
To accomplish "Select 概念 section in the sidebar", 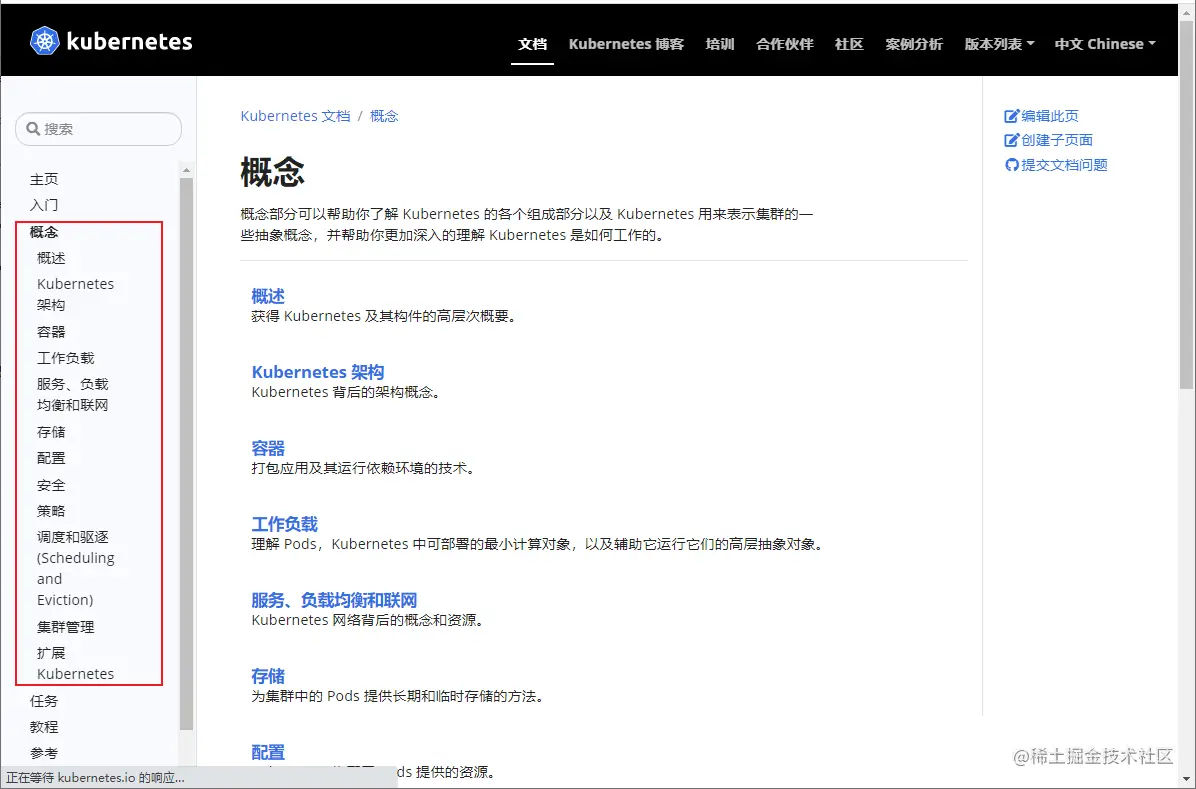I will pos(43,232).
